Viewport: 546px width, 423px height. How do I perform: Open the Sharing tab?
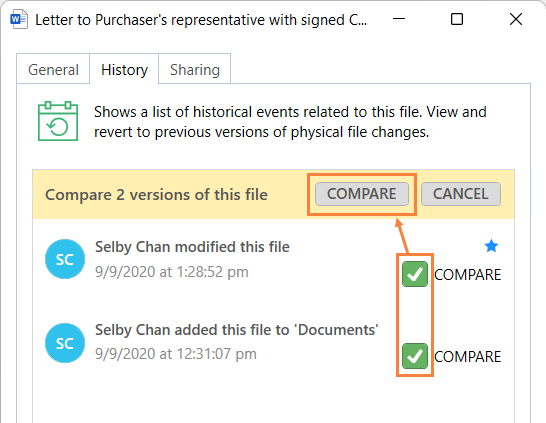195,69
